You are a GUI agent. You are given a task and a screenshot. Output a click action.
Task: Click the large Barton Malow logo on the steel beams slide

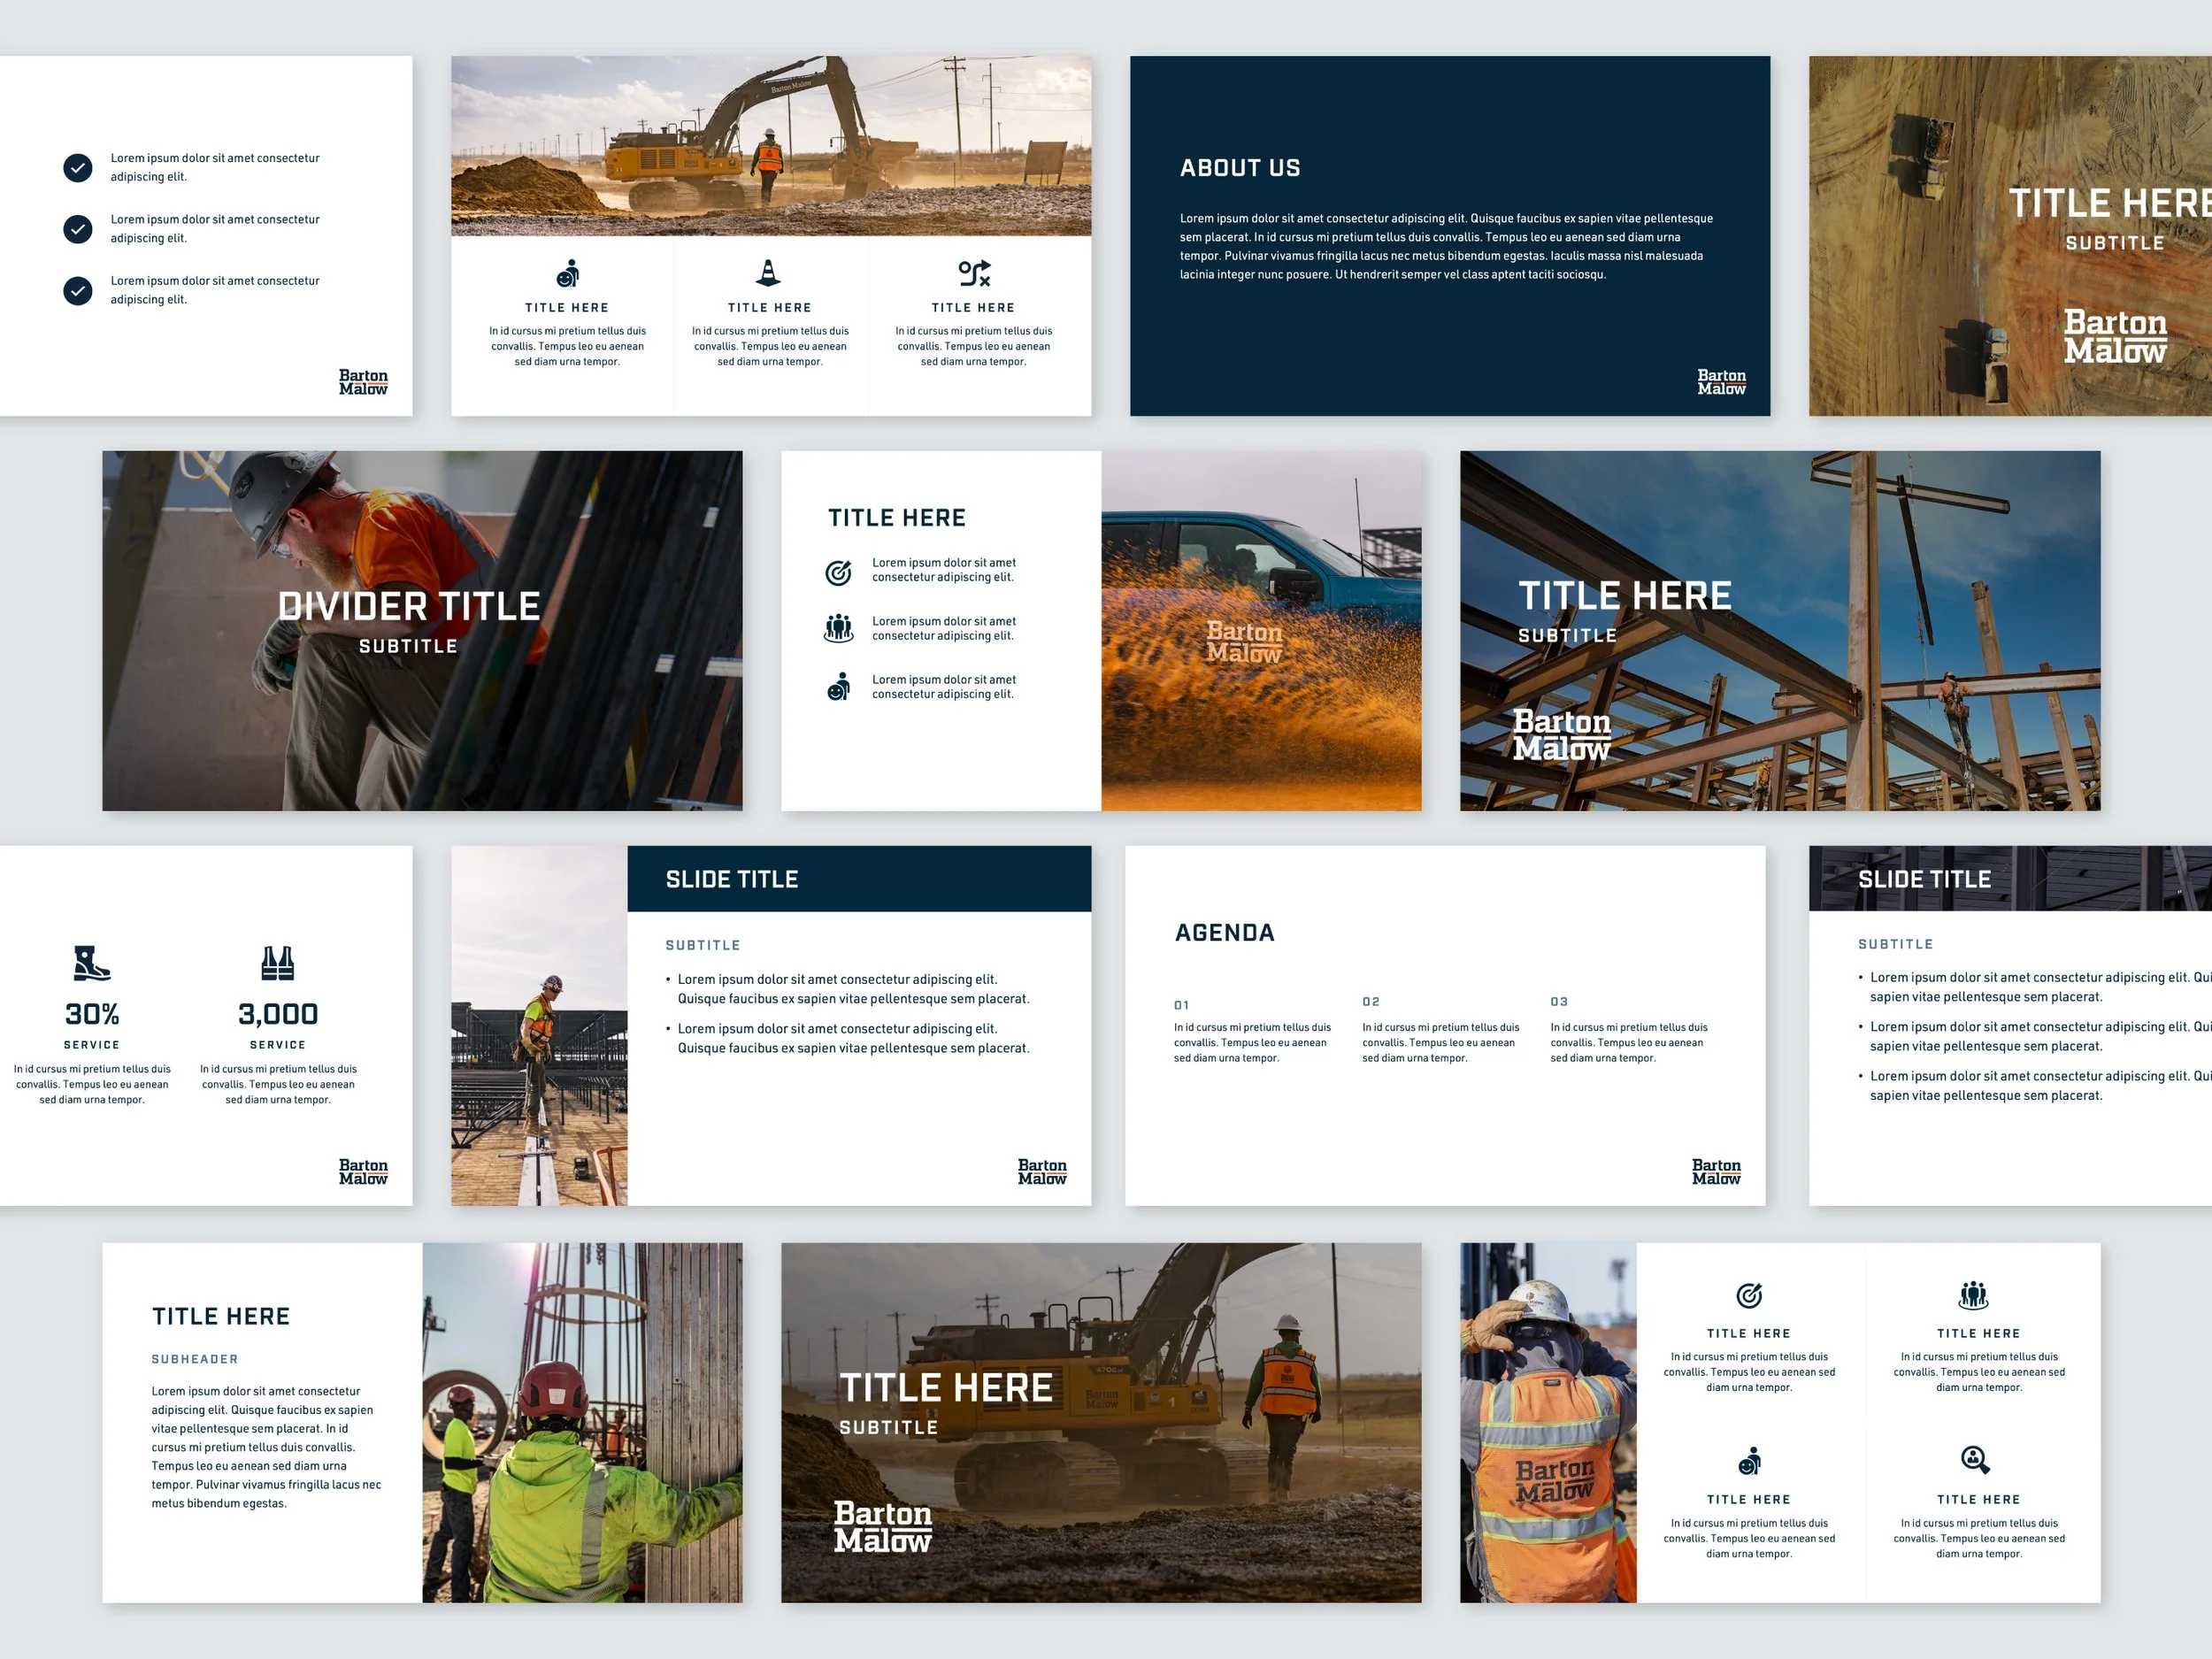(x=1562, y=735)
